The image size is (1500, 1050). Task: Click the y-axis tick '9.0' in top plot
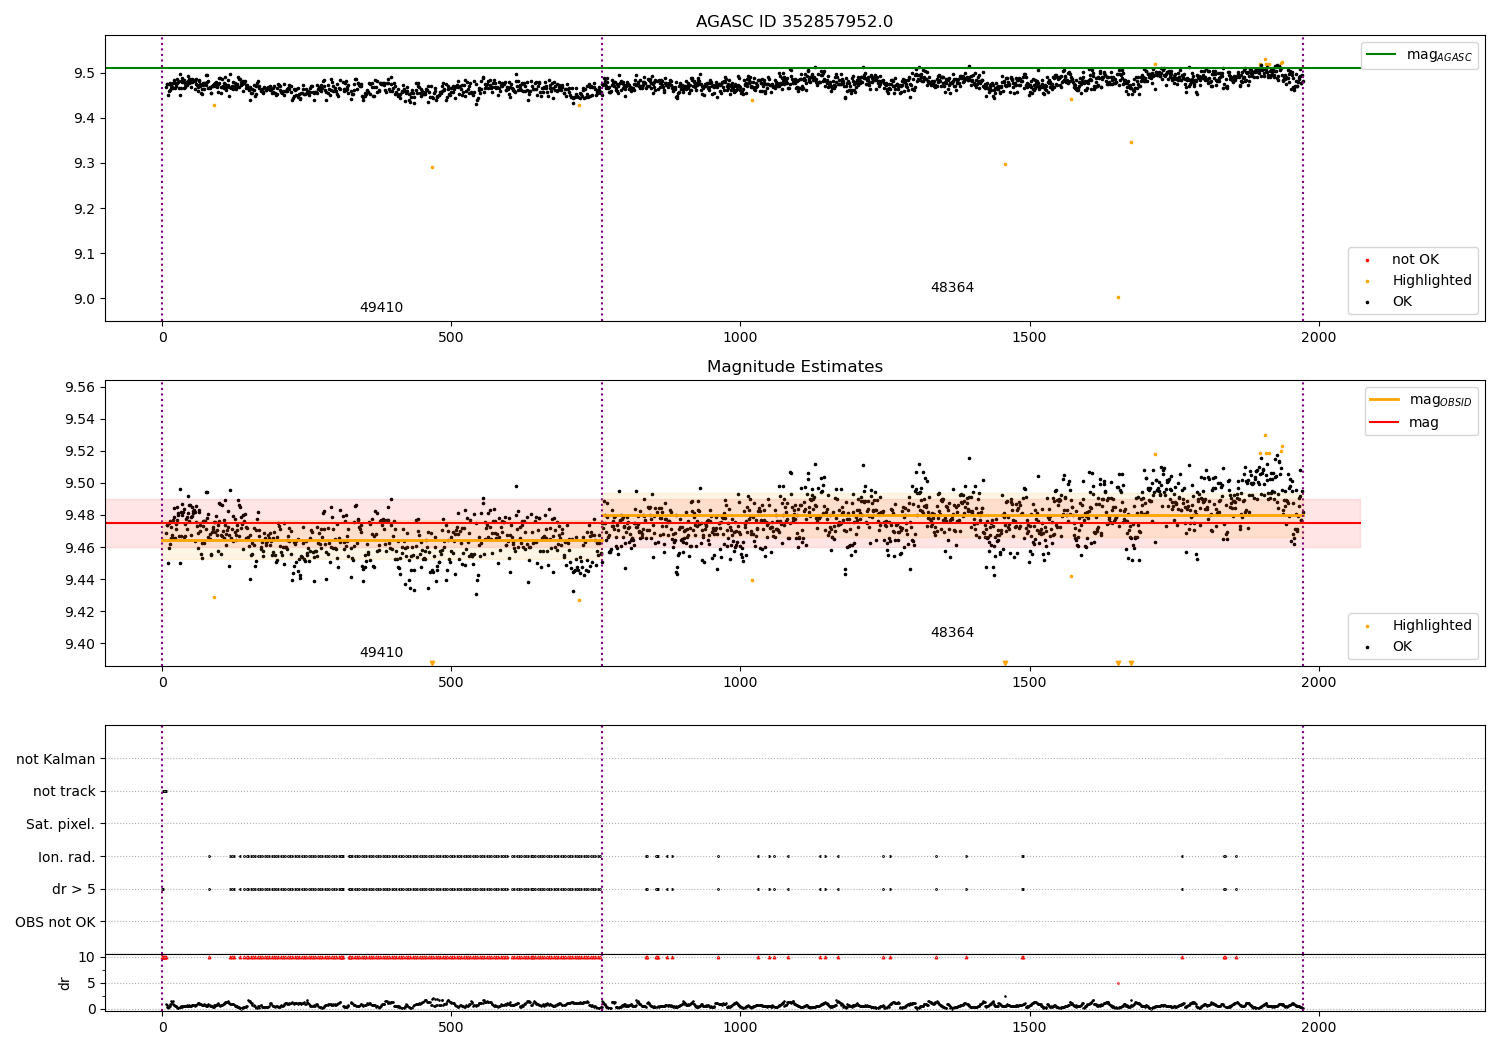84,299
